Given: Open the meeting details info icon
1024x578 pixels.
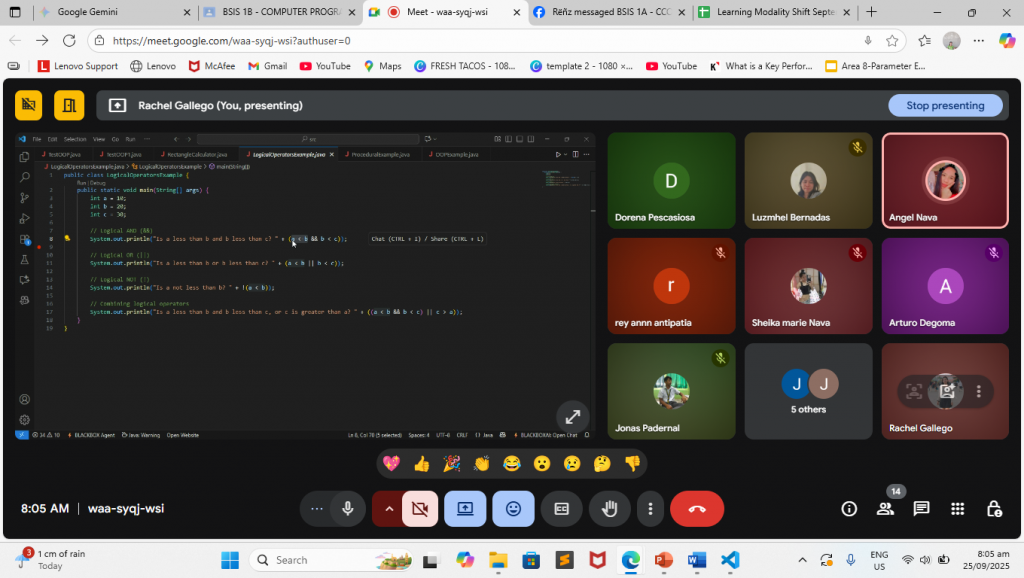Looking at the screenshot, I should tap(849, 508).
